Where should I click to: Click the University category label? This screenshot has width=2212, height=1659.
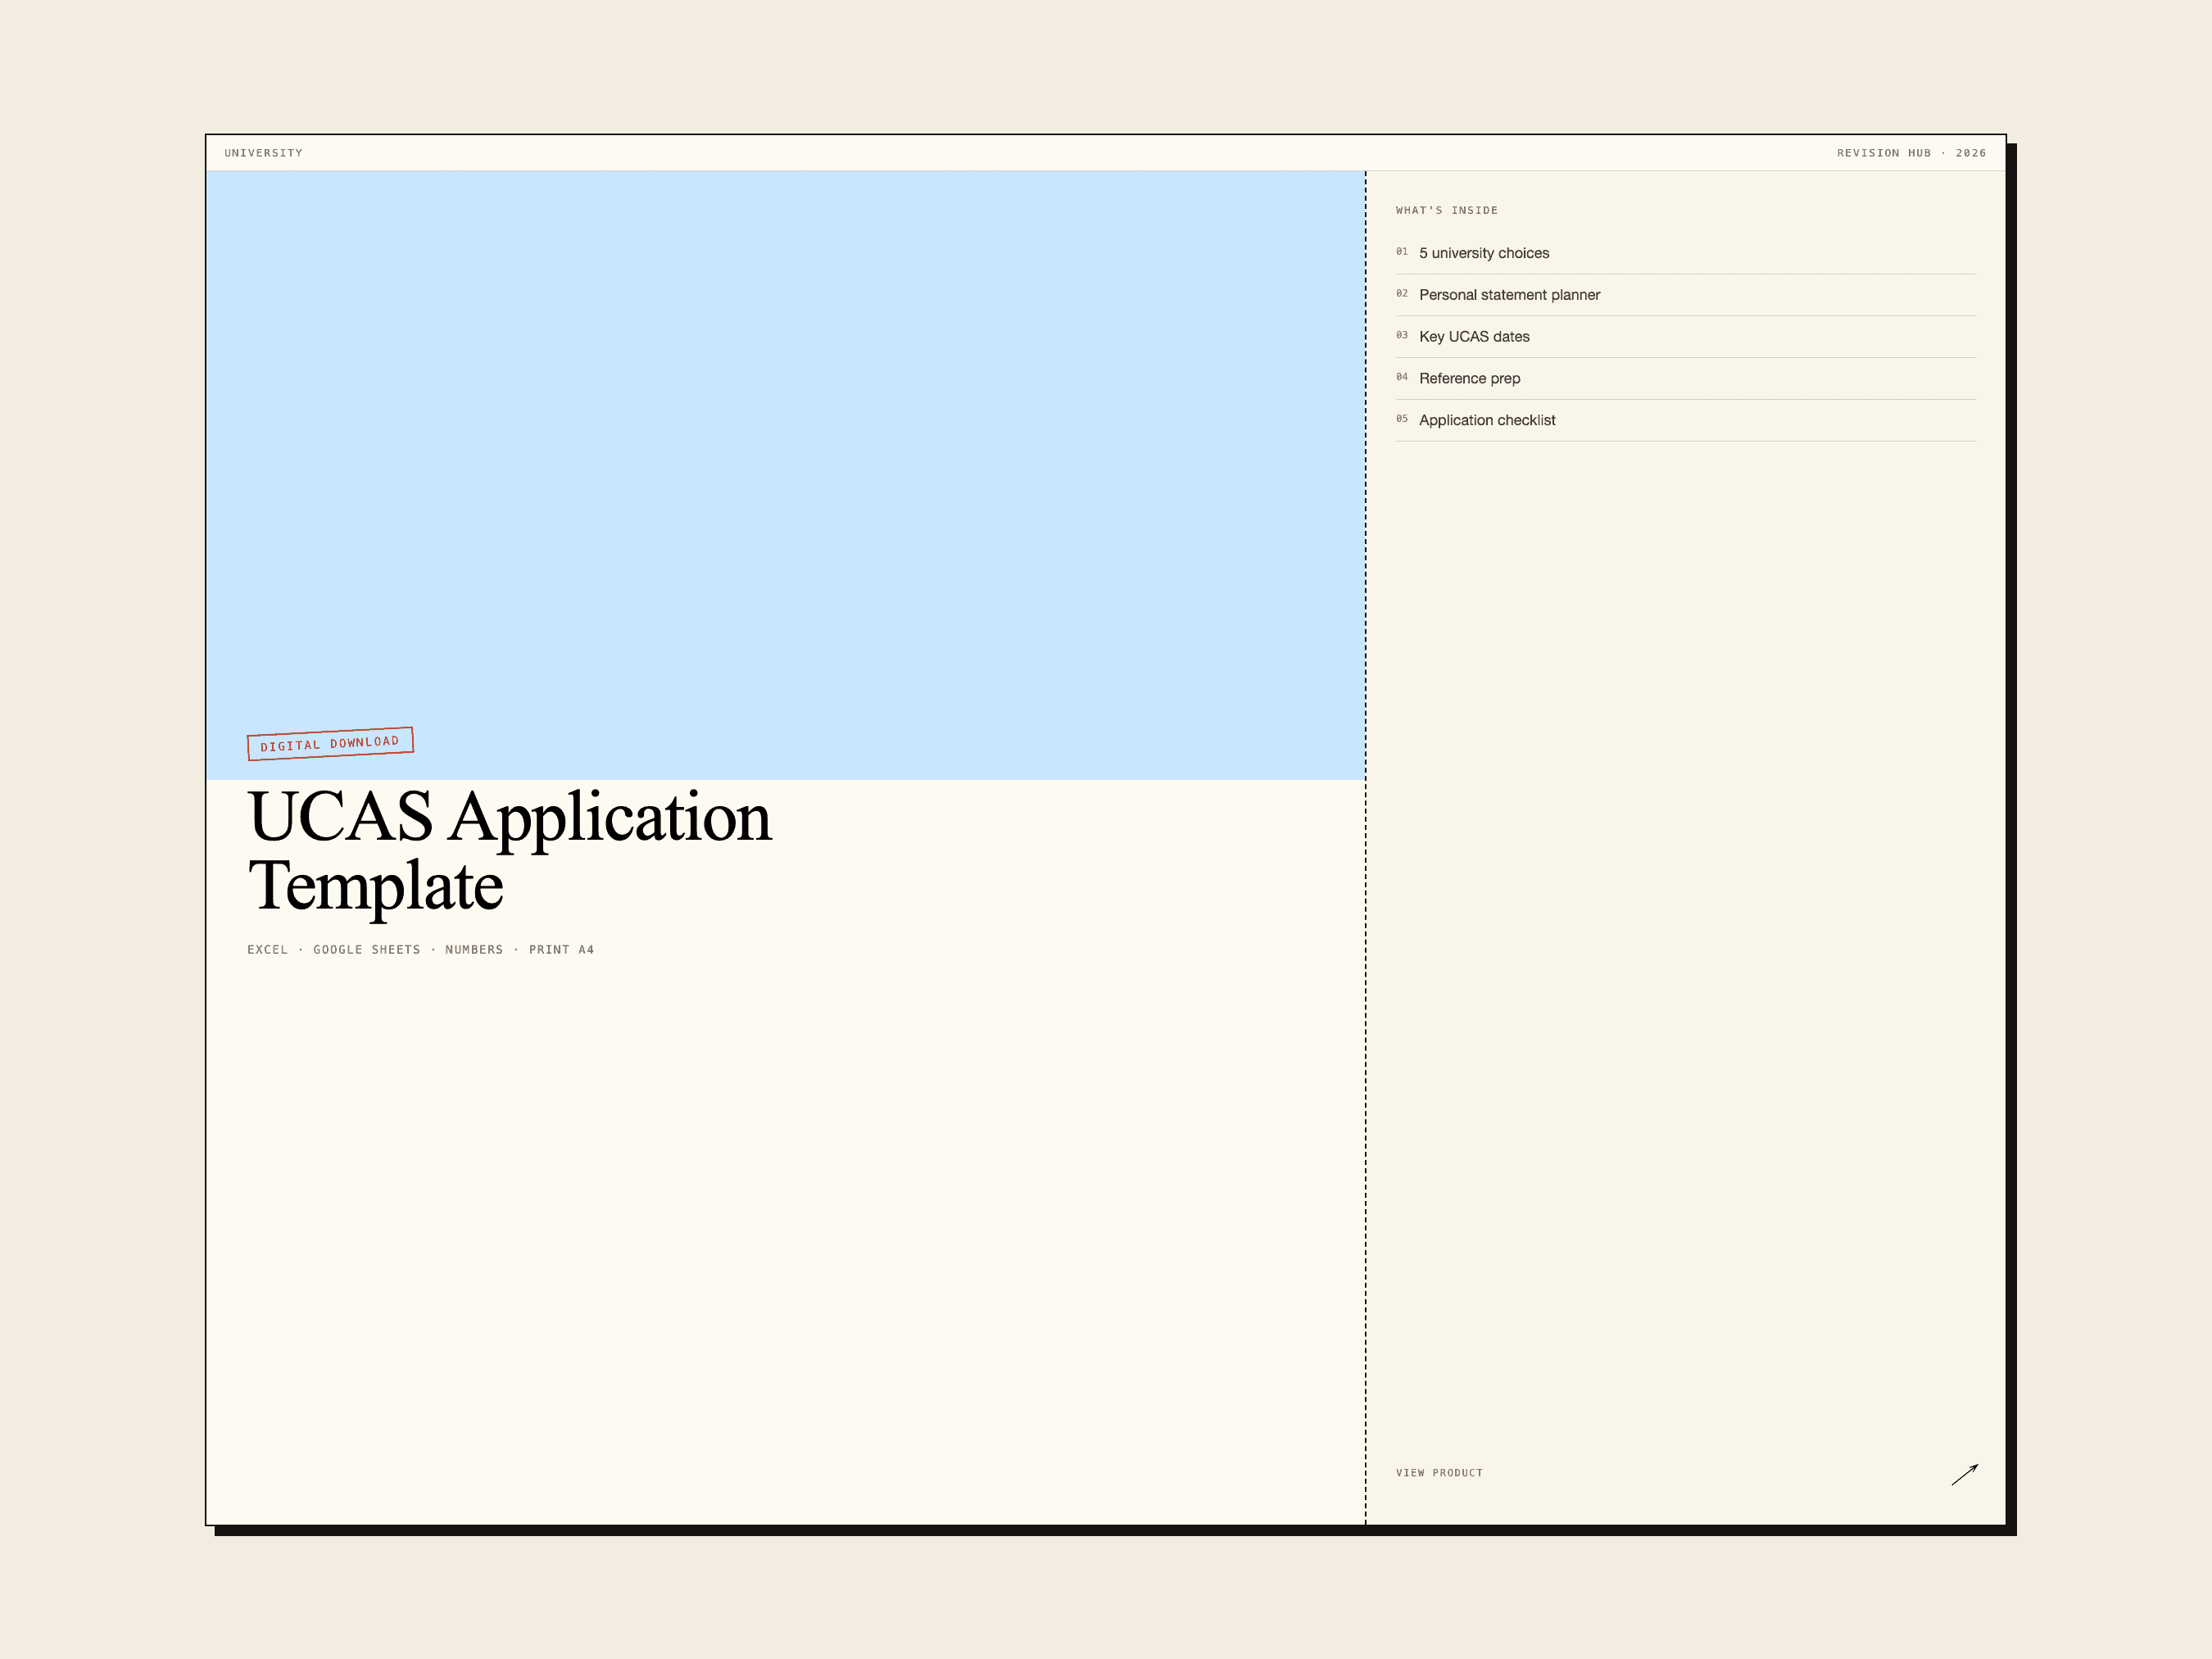(x=263, y=153)
